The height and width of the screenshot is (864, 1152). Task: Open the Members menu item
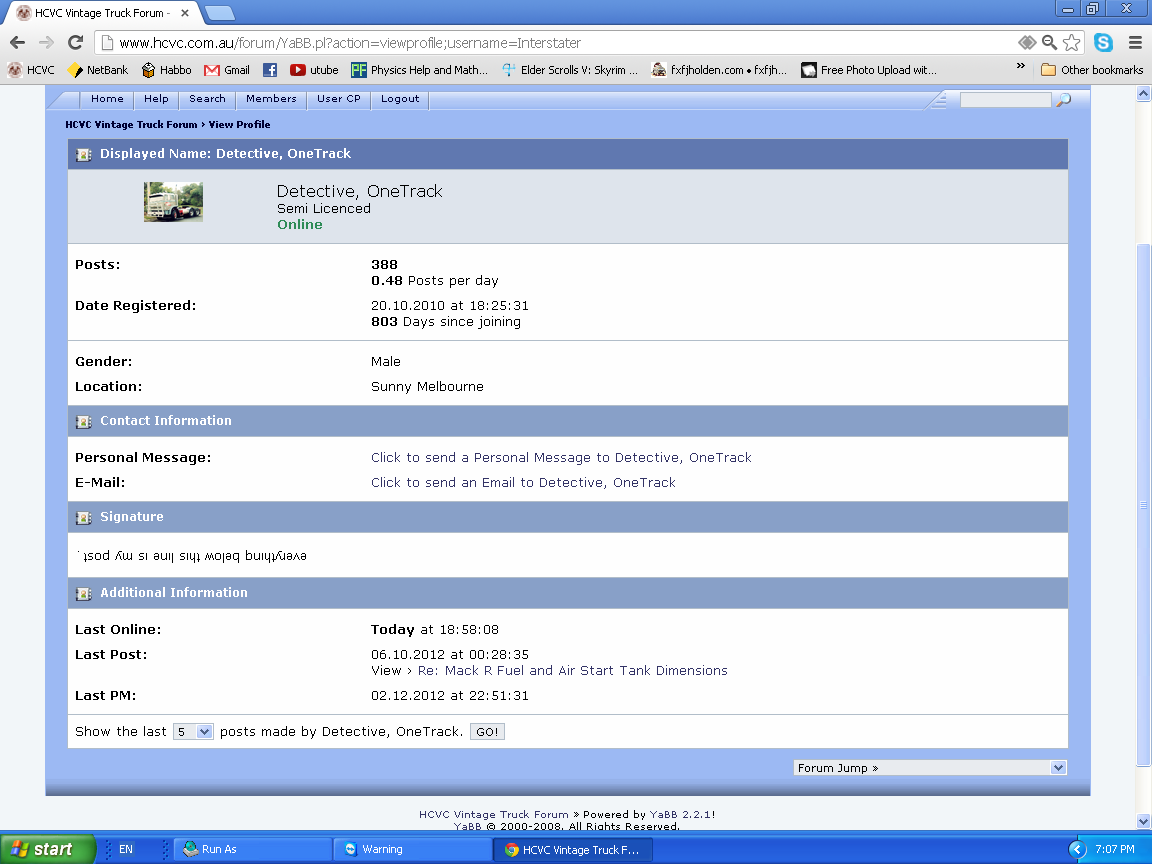(271, 99)
